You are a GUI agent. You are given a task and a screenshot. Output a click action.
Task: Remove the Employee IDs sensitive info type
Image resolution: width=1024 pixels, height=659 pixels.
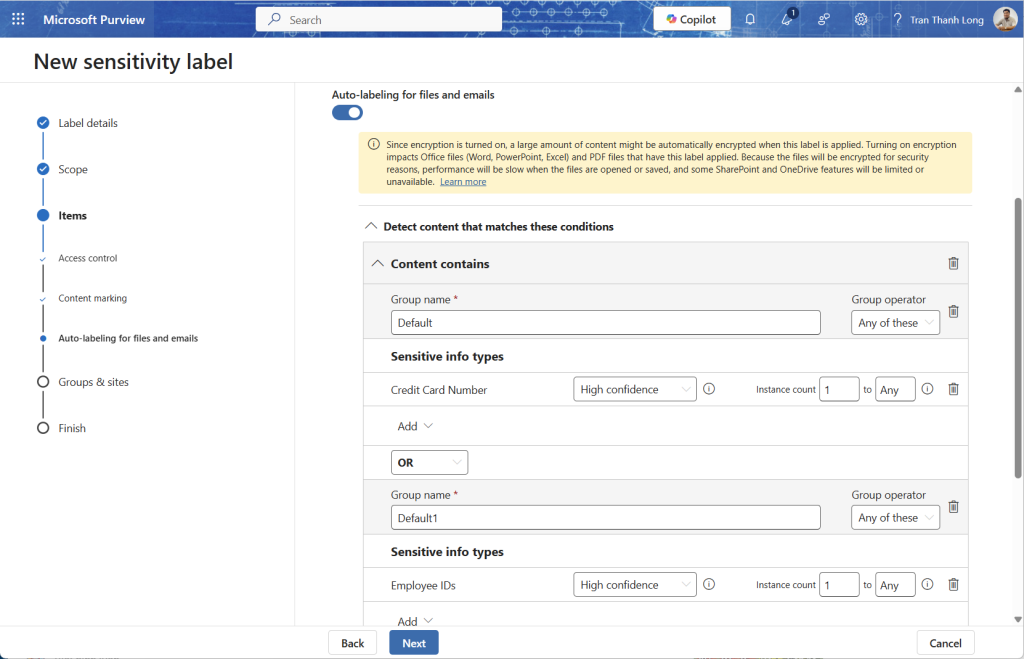pyautogui.click(x=953, y=584)
